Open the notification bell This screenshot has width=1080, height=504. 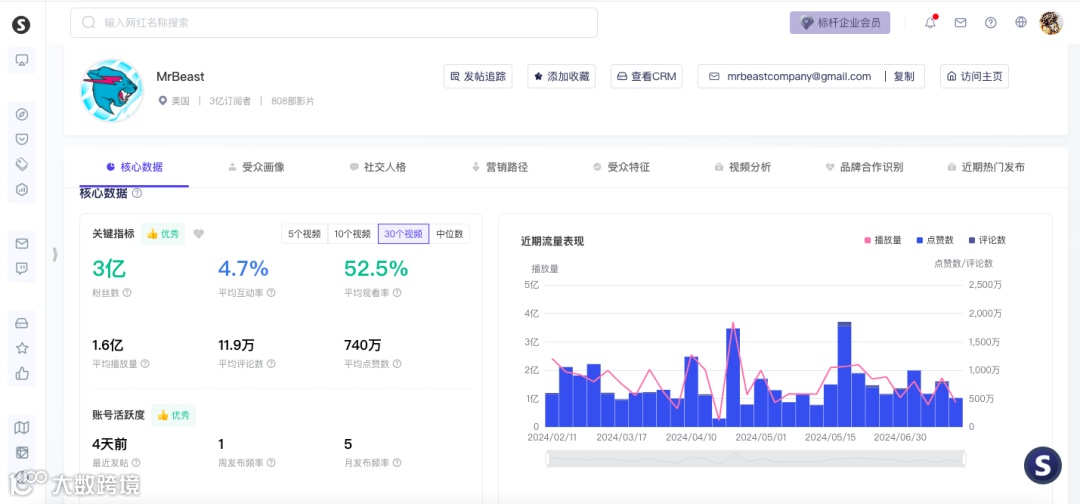(x=931, y=22)
